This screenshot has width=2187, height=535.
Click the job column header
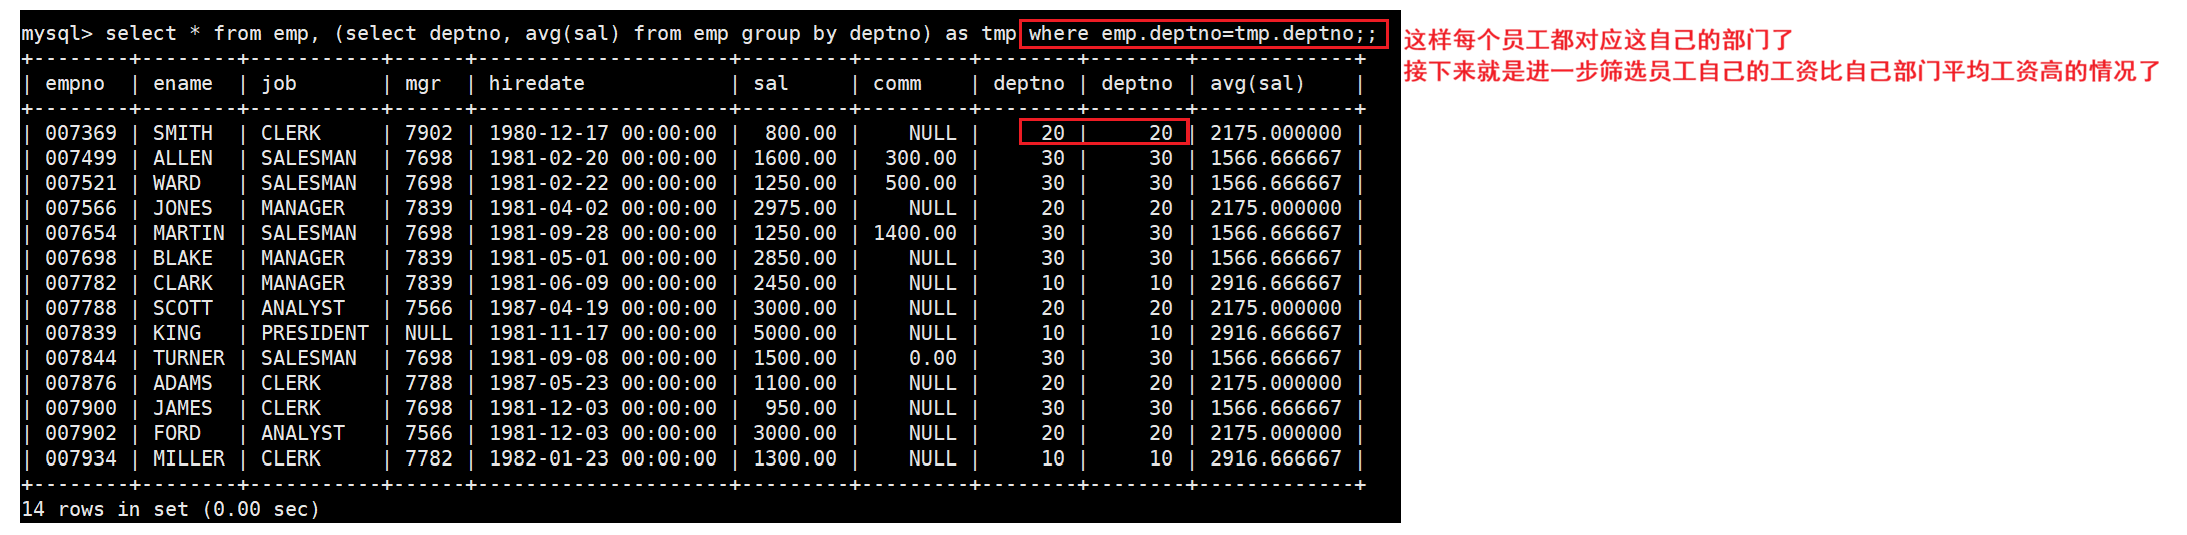tap(279, 84)
